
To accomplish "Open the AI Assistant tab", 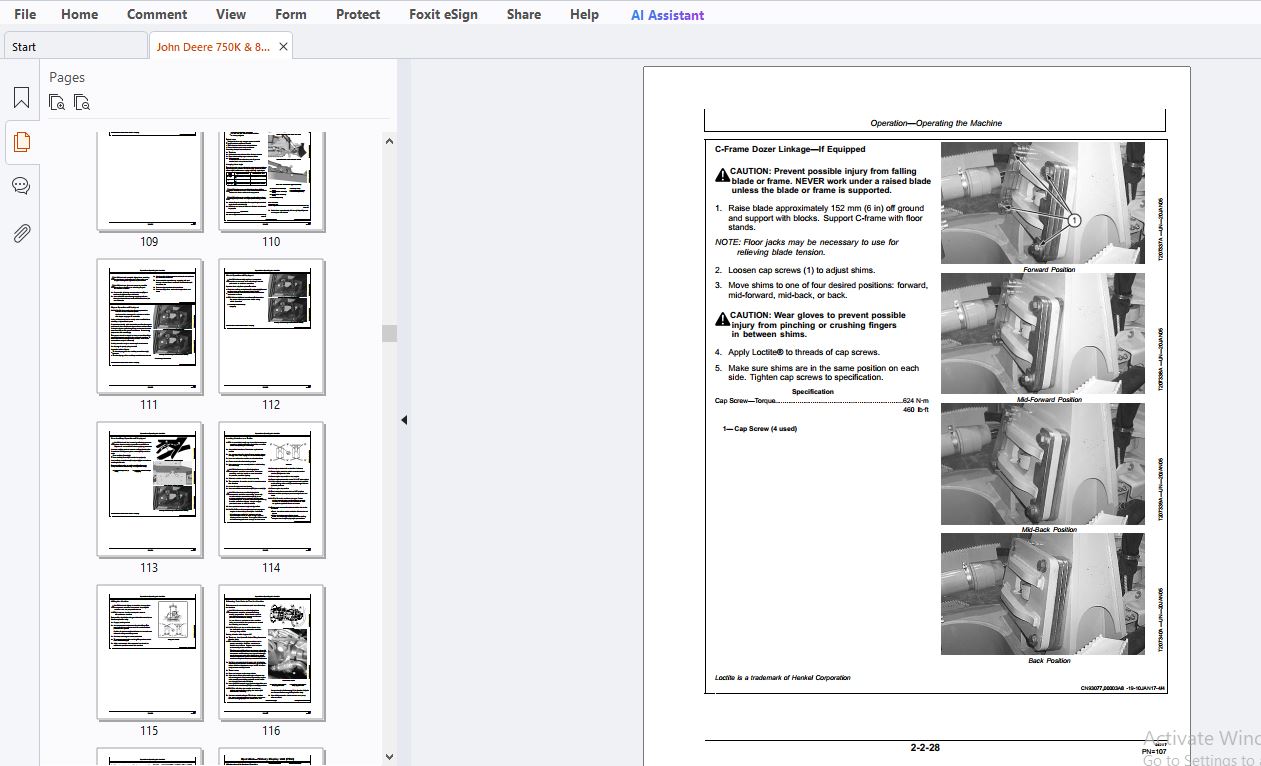I will (x=667, y=15).
